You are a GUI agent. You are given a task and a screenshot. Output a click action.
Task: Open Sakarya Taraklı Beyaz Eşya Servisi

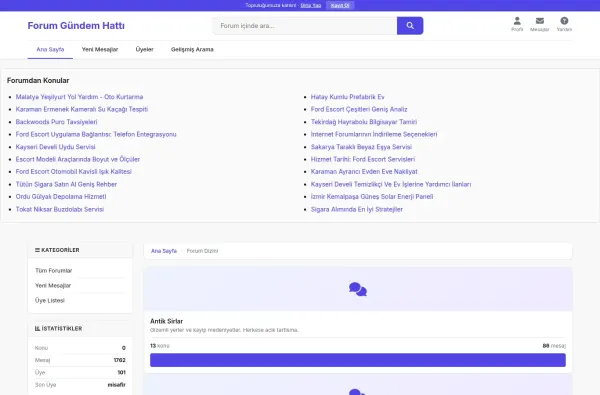click(x=361, y=147)
